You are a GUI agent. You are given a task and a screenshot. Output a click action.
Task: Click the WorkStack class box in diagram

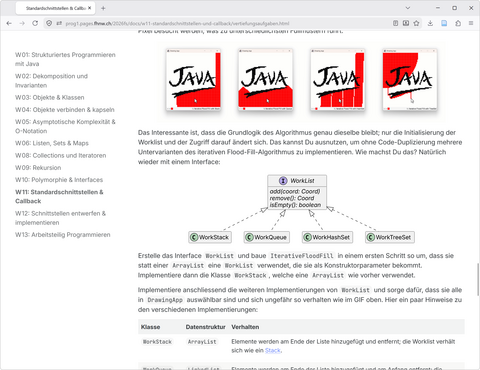[x=210, y=237]
